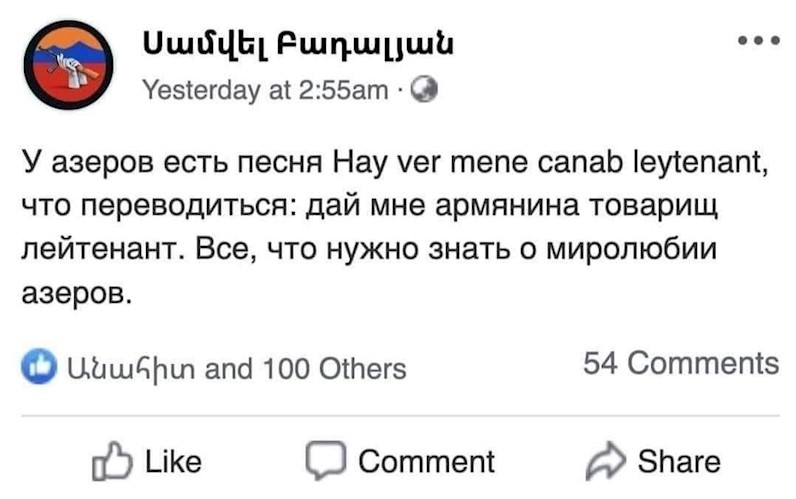
Task: Click the "Share" text label
Action: 679,461
